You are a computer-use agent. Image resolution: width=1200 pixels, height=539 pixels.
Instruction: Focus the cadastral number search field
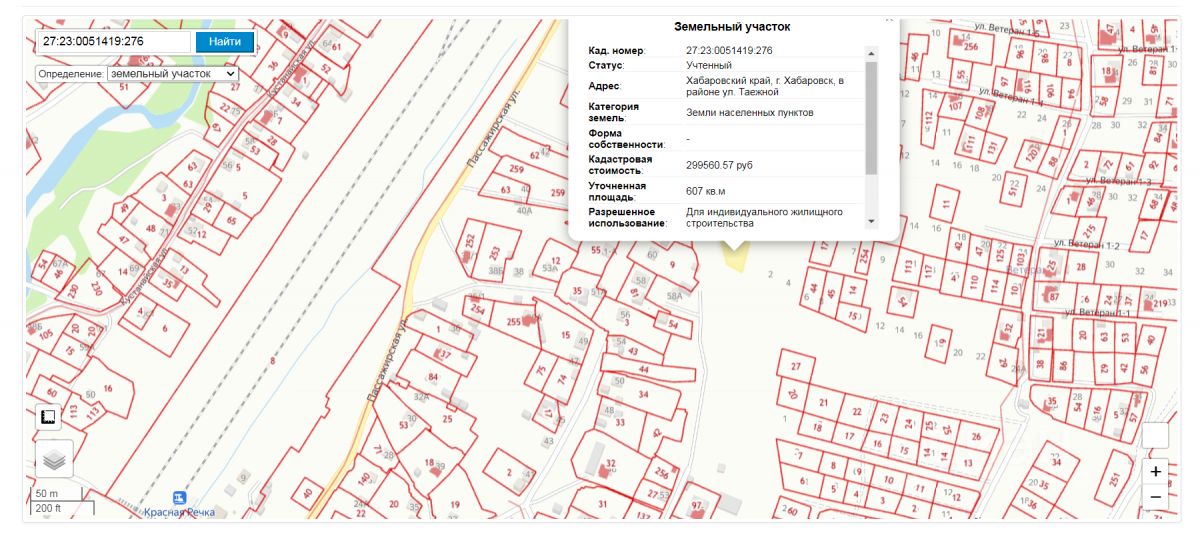[113, 42]
